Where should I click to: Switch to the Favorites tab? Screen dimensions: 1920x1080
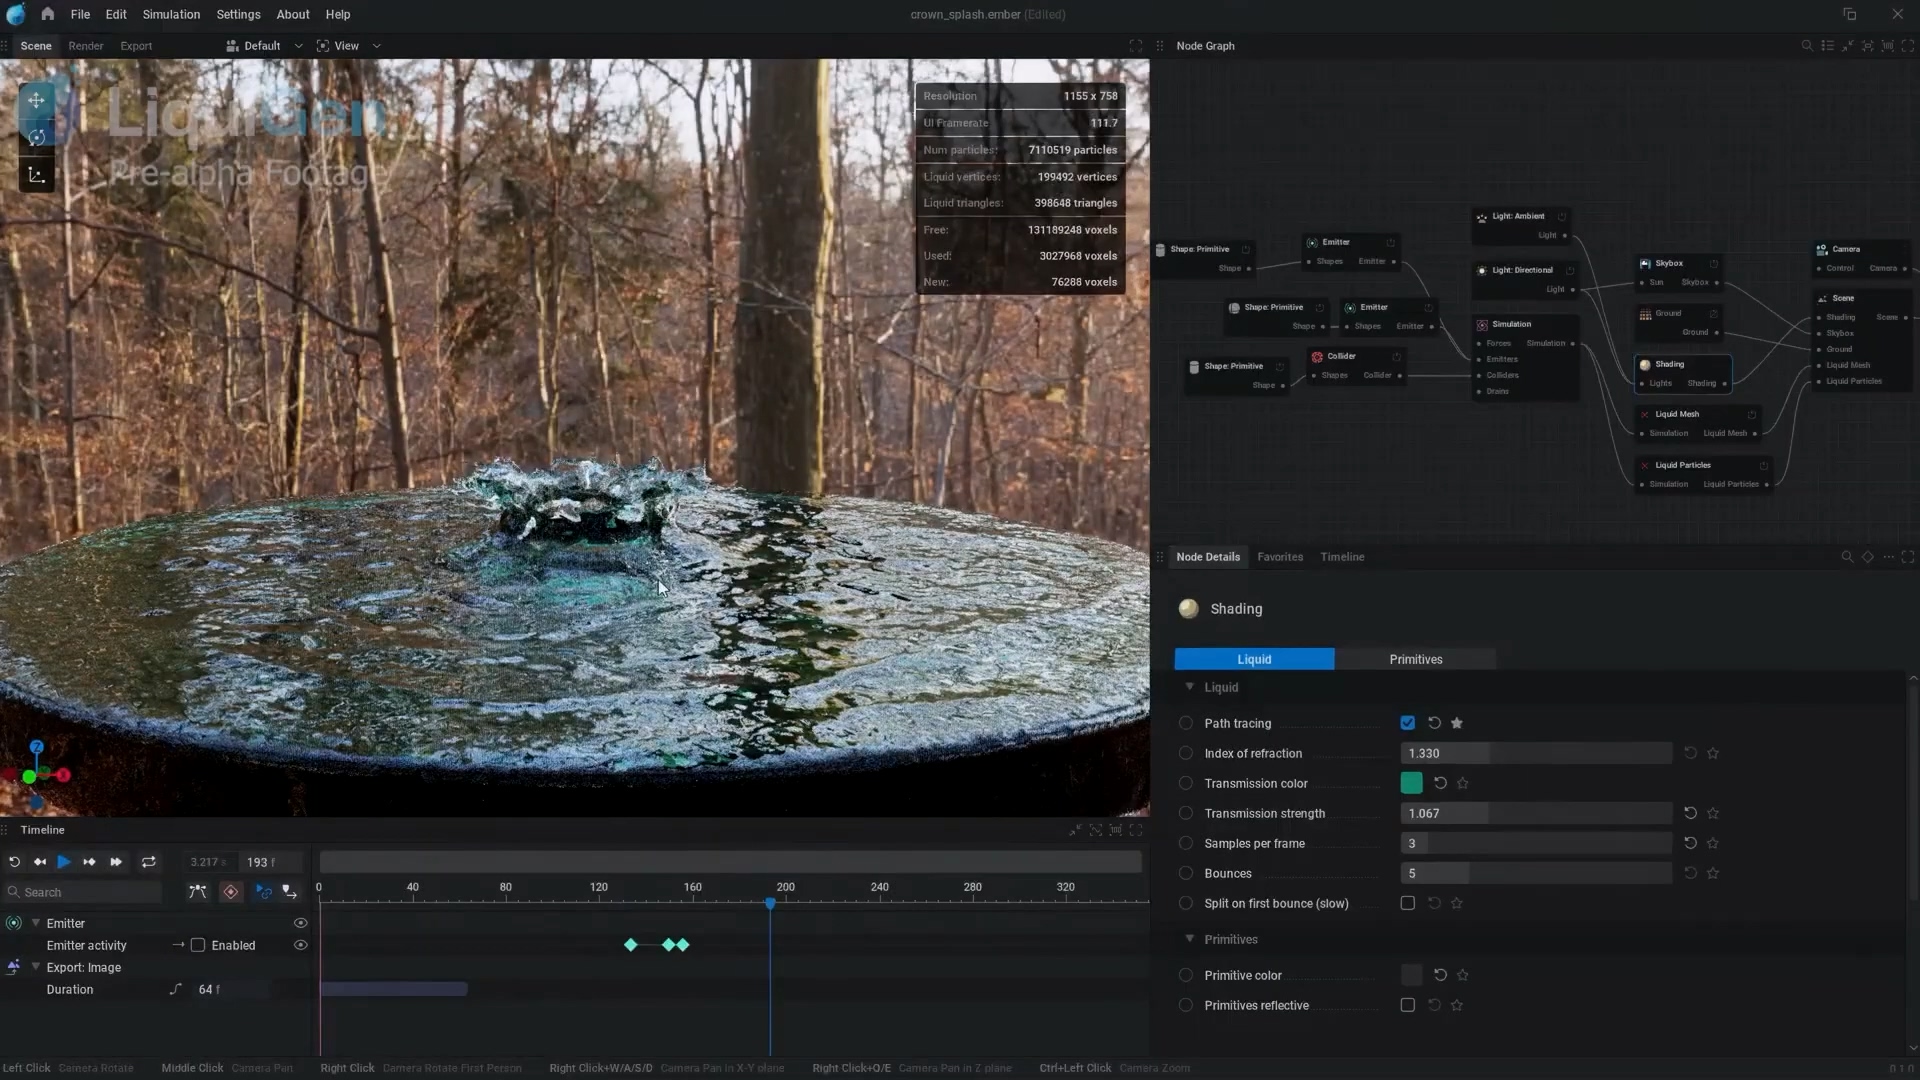(1280, 557)
